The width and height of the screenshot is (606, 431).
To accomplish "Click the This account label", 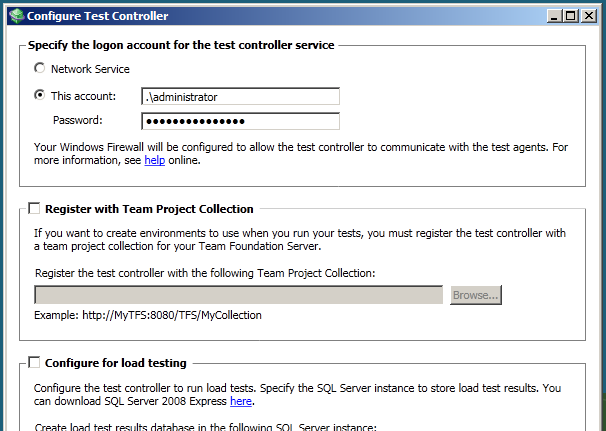I will [83, 96].
